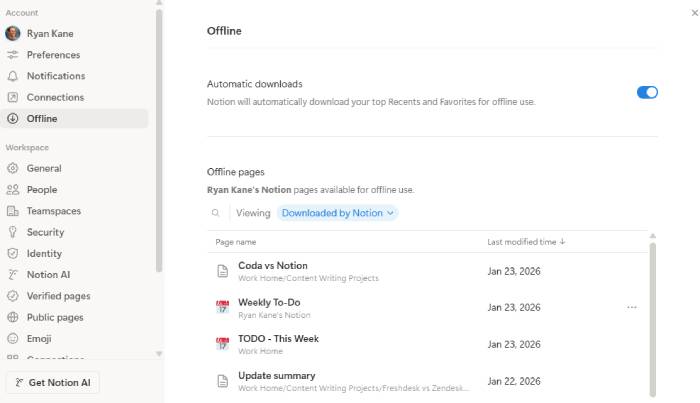Image resolution: width=700 pixels, height=403 pixels.
Task: Toggle the Automatic downloads switch off
Action: point(647,92)
